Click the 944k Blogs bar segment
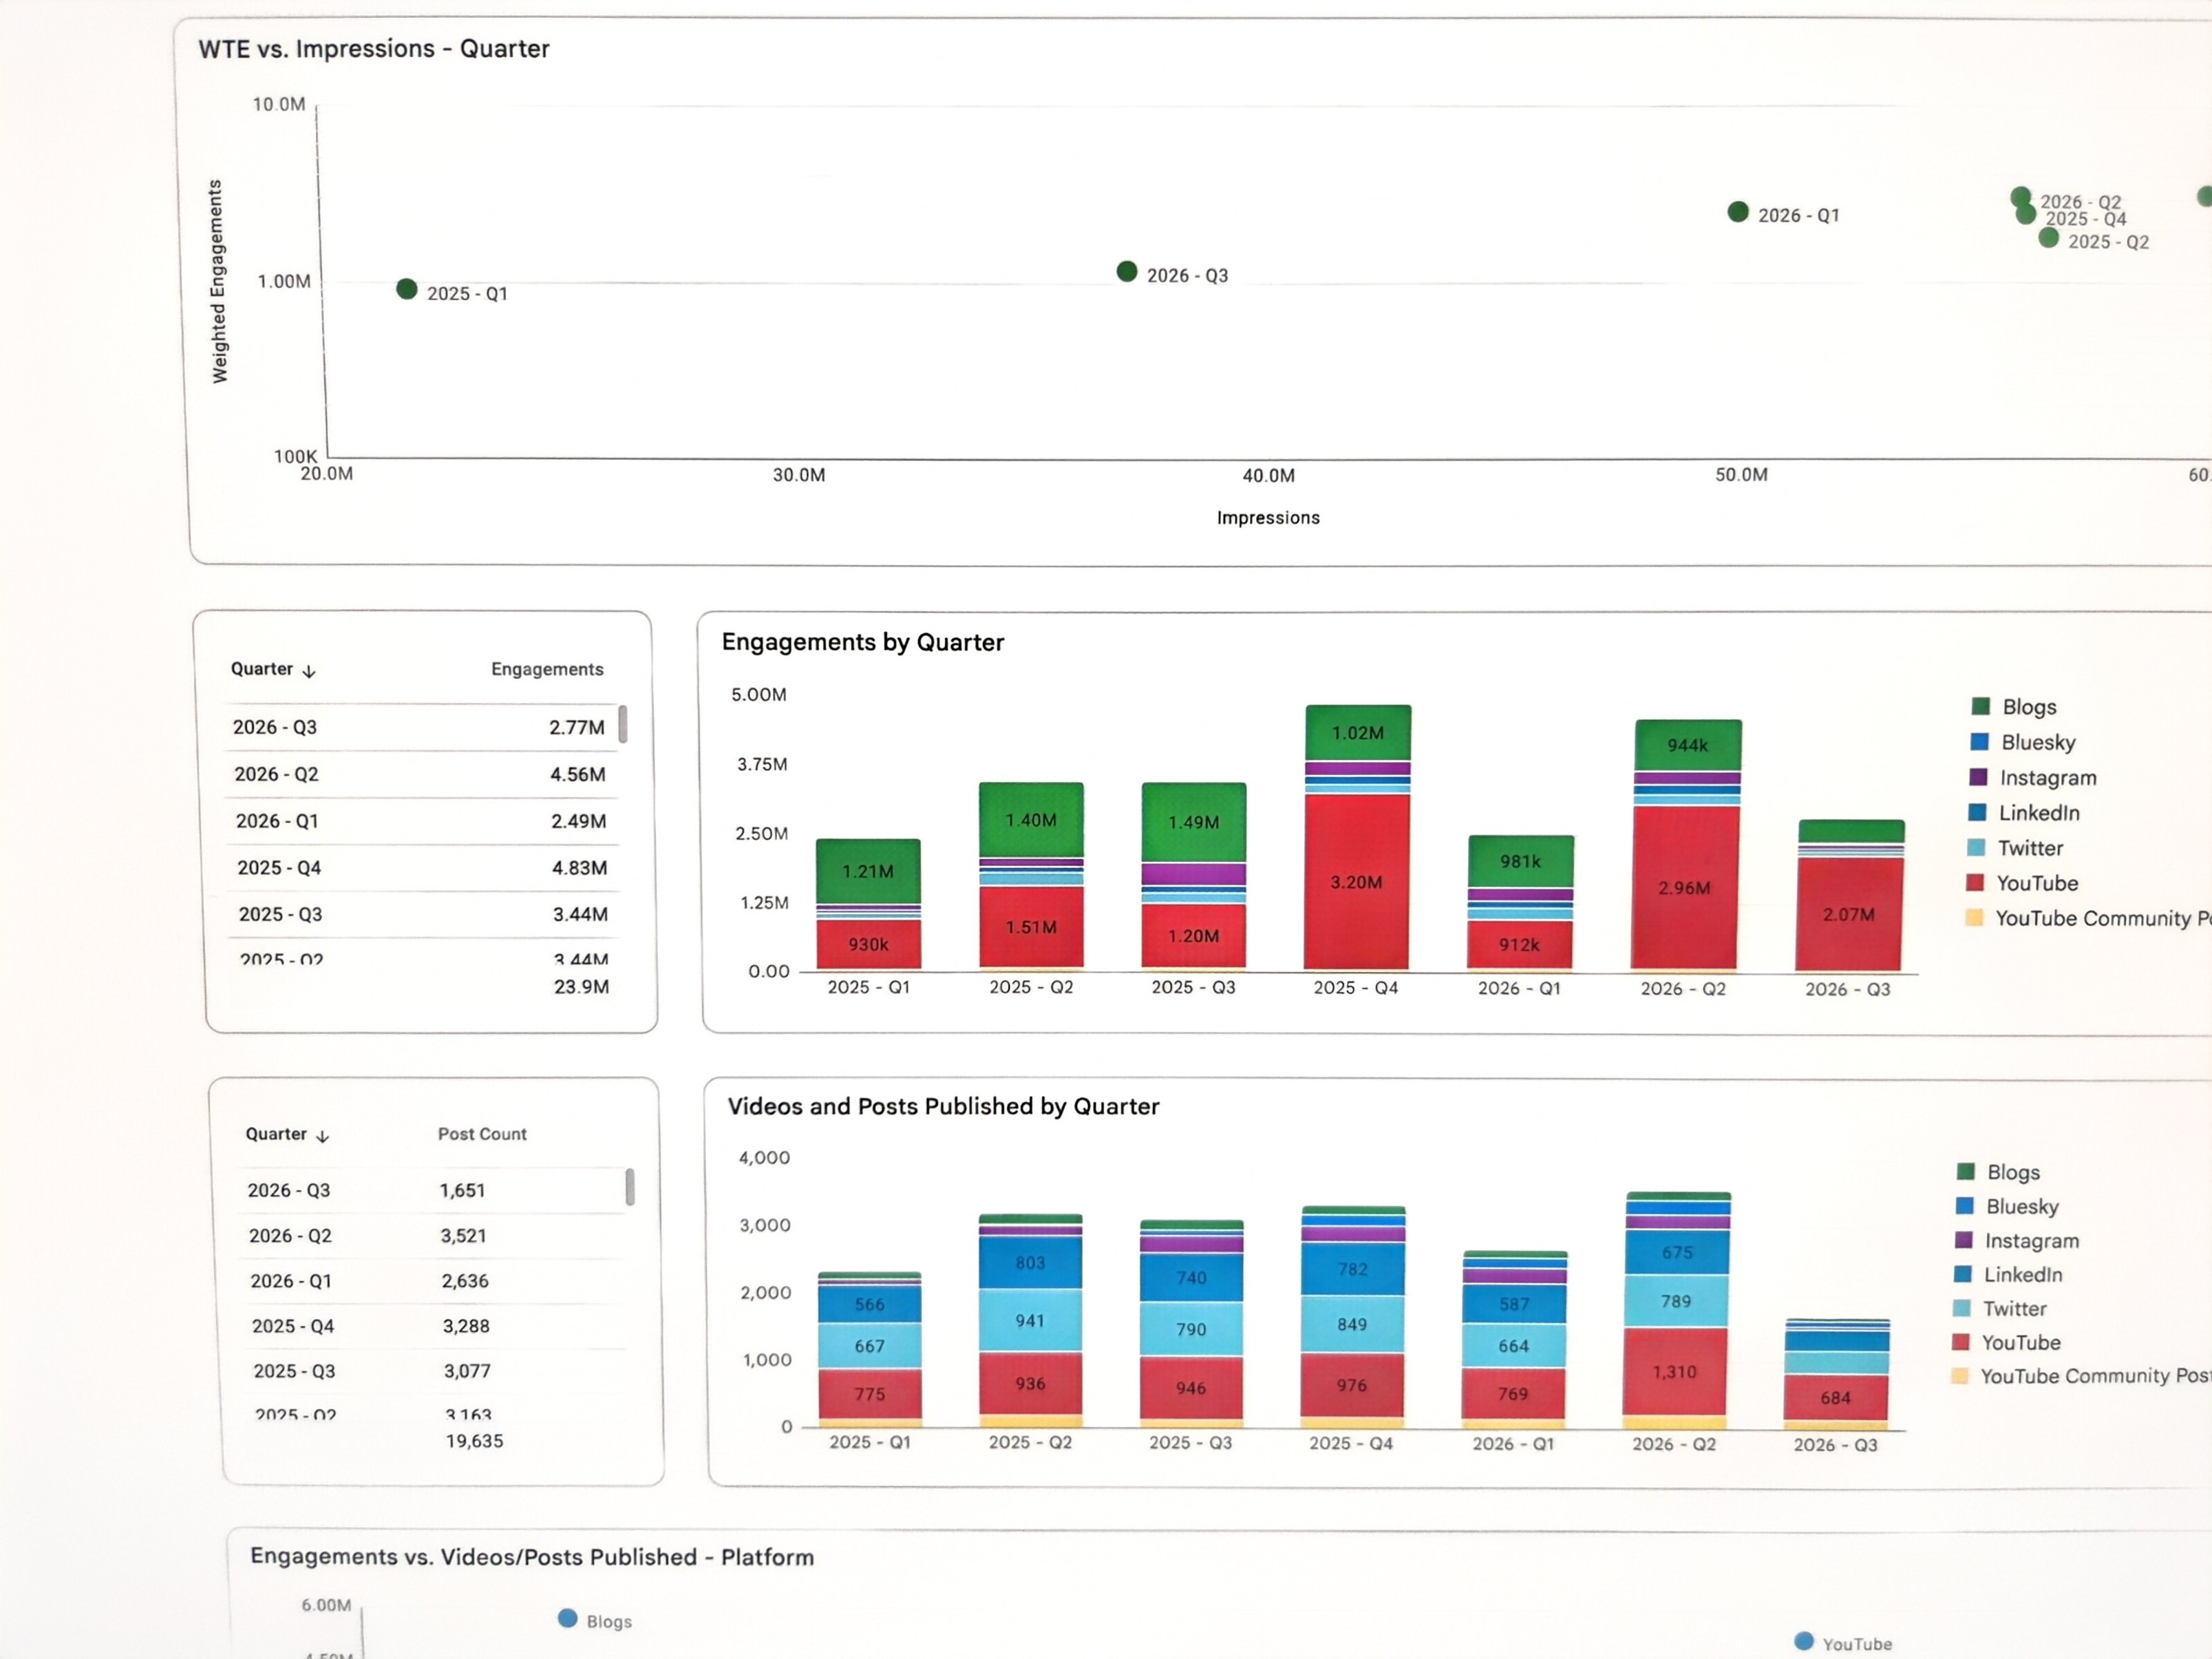The height and width of the screenshot is (1659, 2212). (x=1688, y=745)
